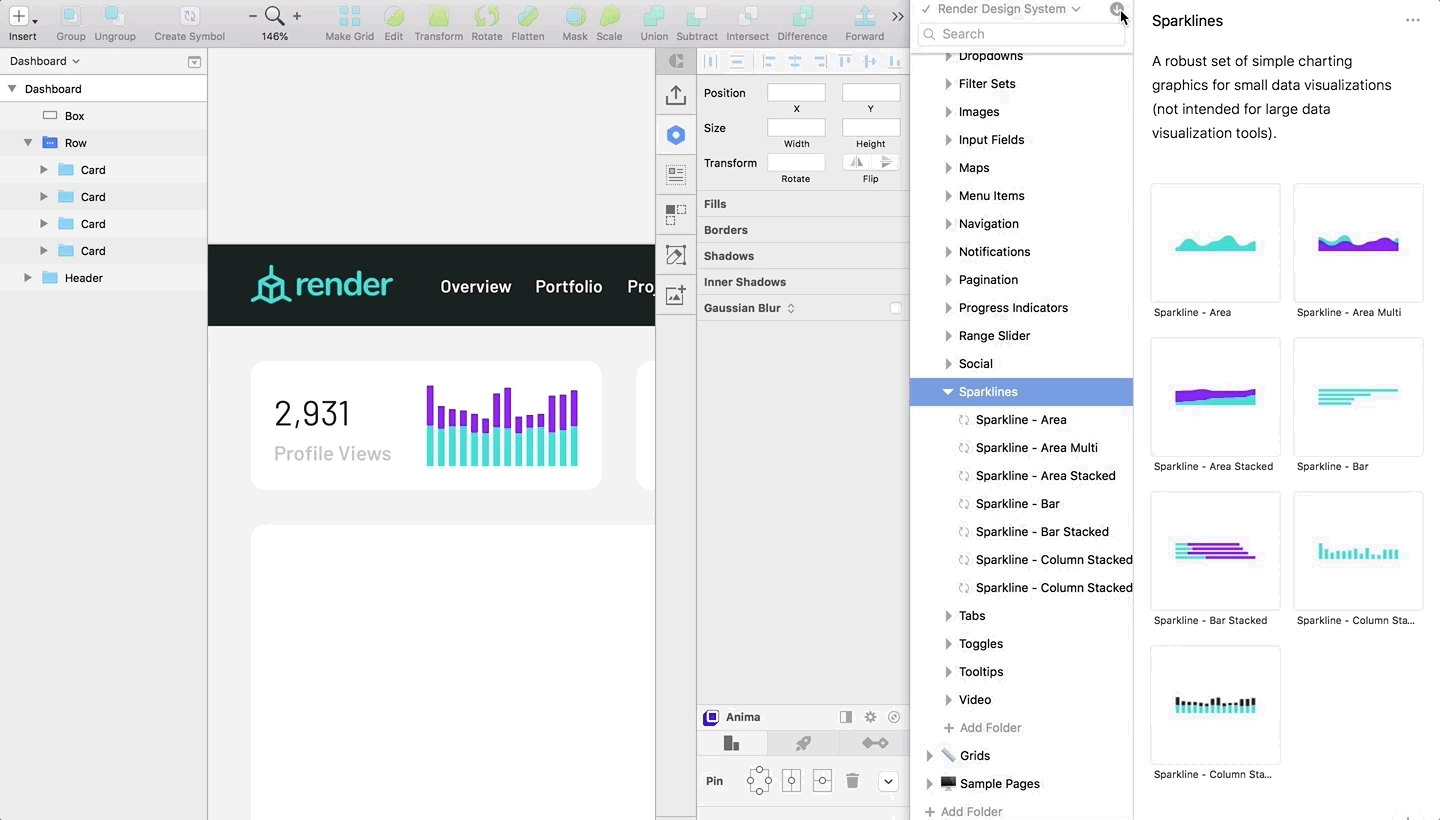This screenshot has width=1440, height=820.
Task: Select the Sparkline - Area Stacked thumbnail
Action: click(x=1215, y=397)
